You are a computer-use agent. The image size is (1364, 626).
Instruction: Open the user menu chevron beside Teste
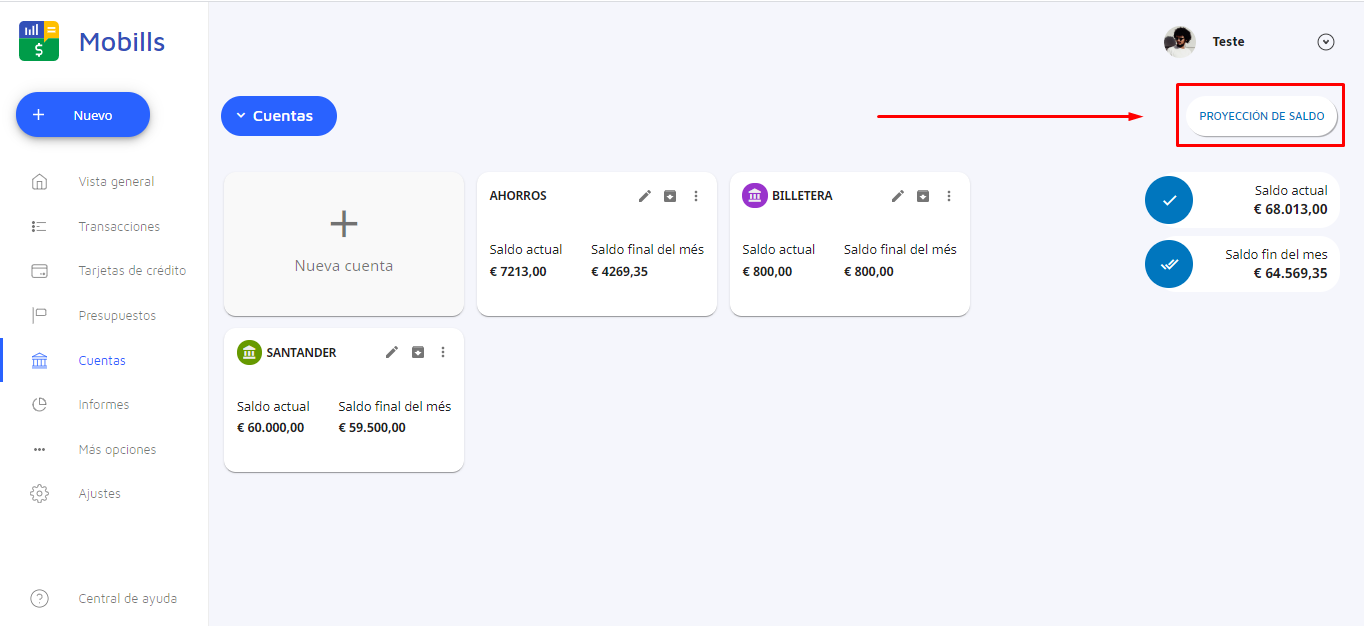pyautogui.click(x=1326, y=42)
